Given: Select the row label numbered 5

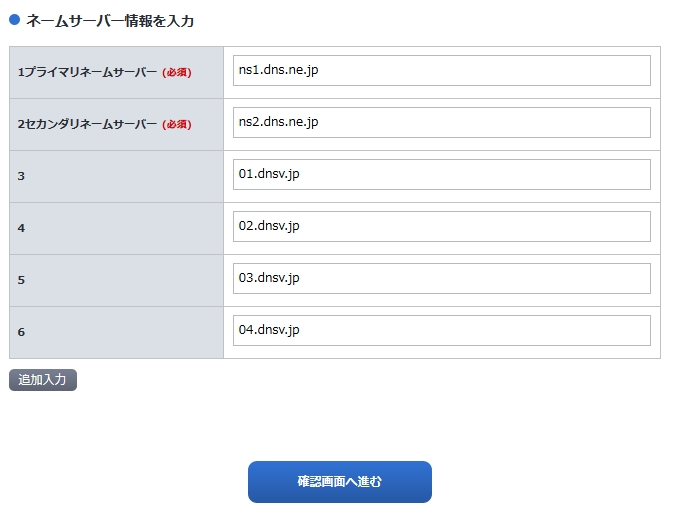Looking at the screenshot, I should [21, 281].
